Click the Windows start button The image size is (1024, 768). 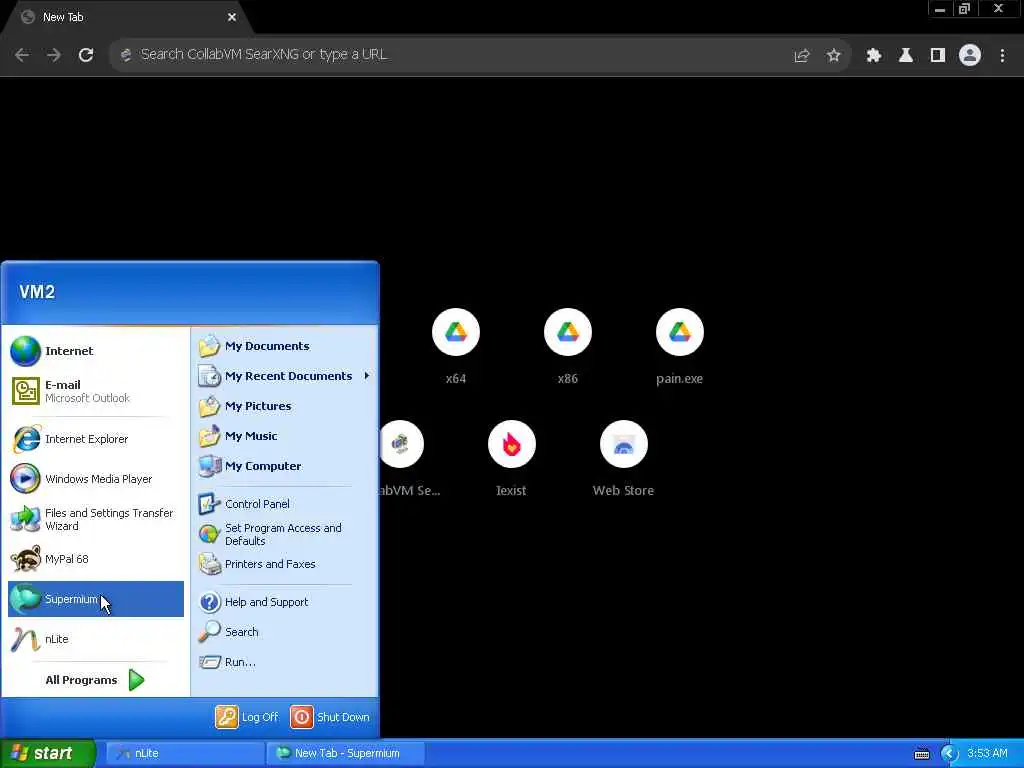(x=48, y=753)
